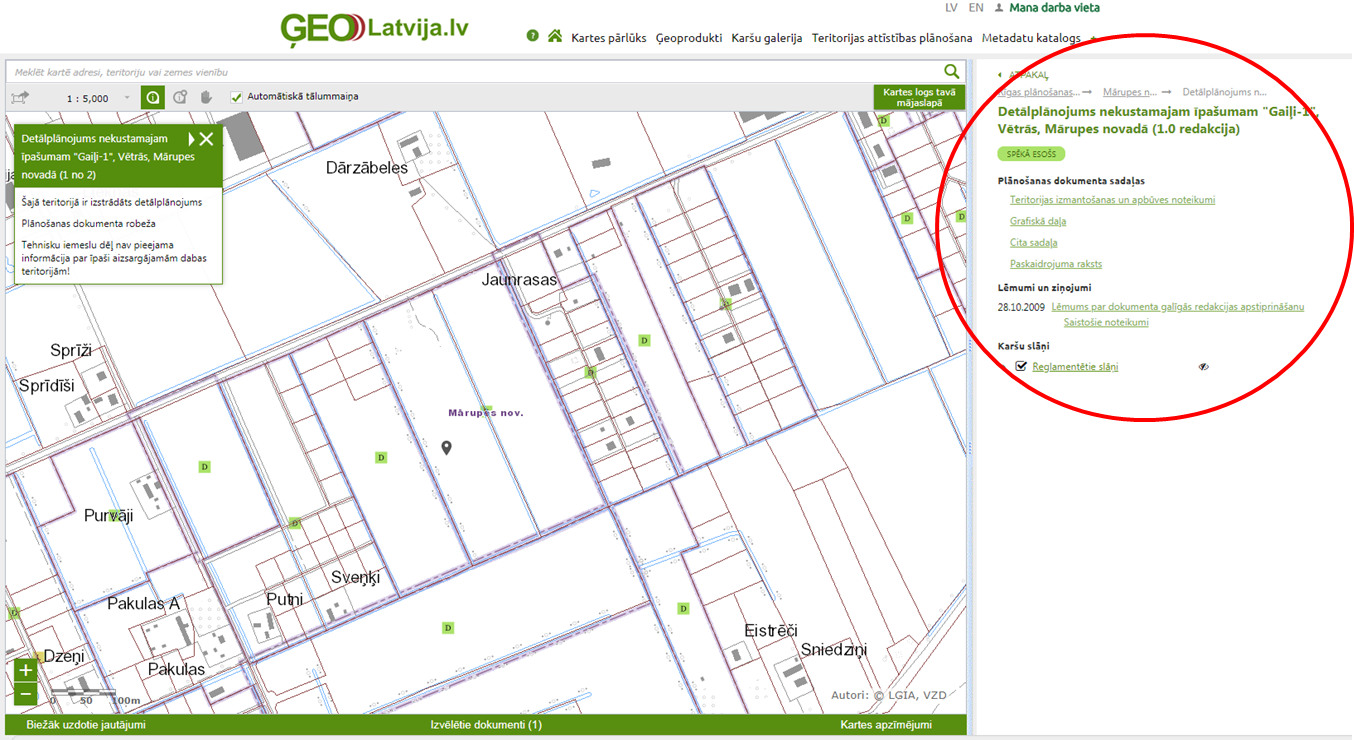Open Izvēlētie dokumenti (1) footer tab
Image resolution: width=1354 pixels, height=740 pixels.
coord(486,725)
